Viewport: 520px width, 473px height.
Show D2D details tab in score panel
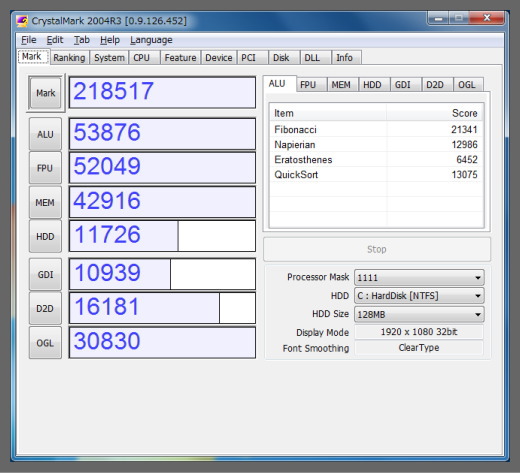[437, 85]
